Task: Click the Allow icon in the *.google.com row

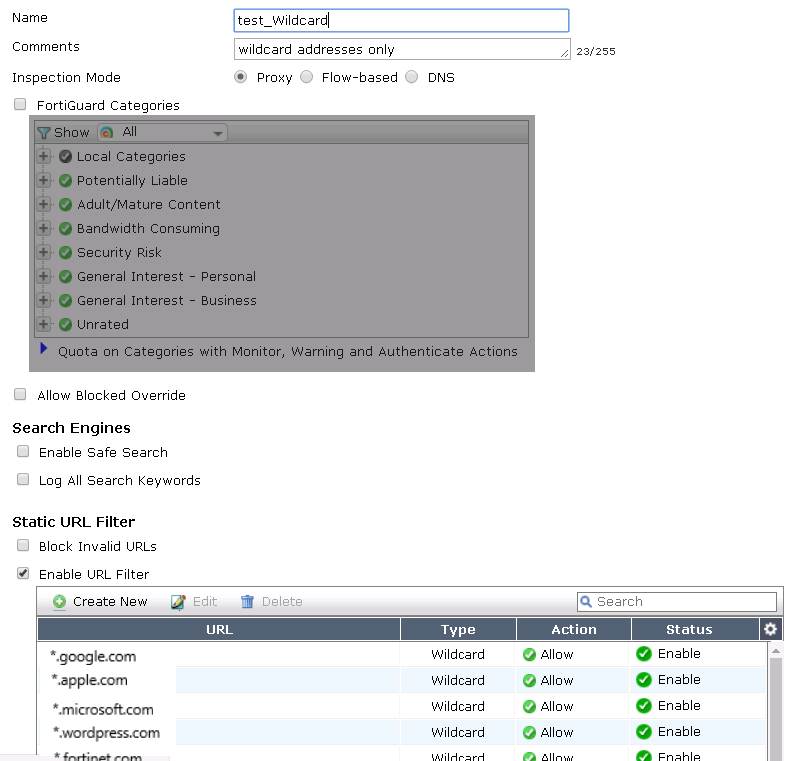Action: 529,654
